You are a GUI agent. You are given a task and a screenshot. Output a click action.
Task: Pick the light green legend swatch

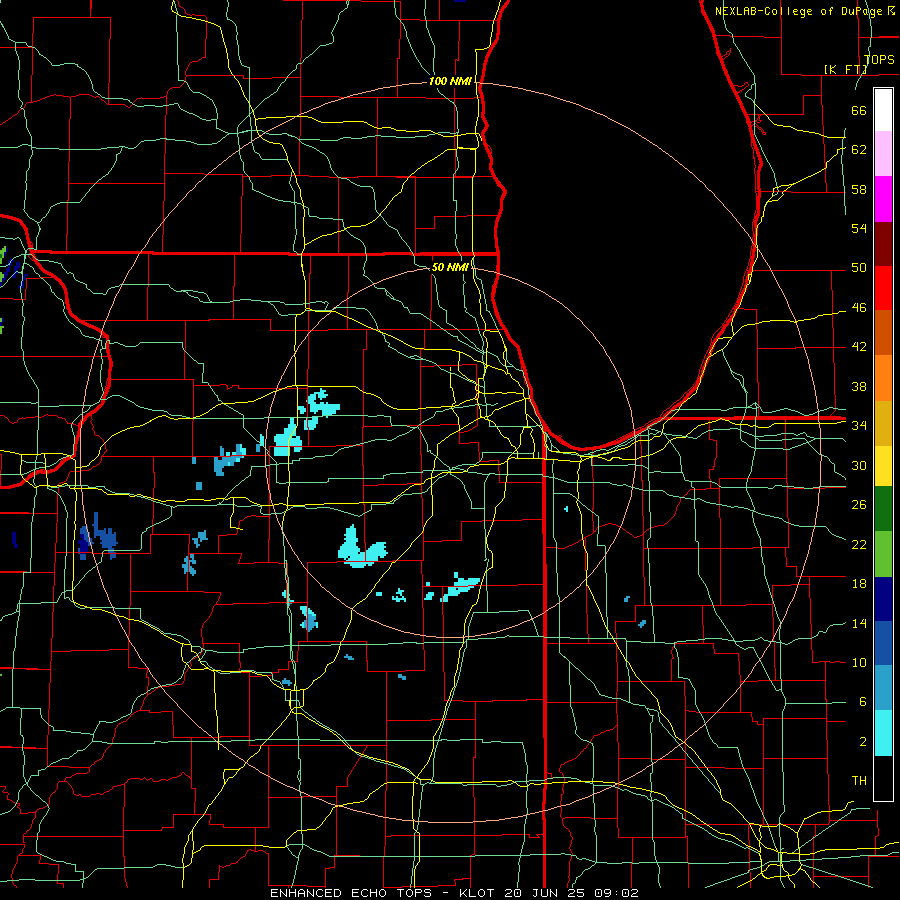(x=883, y=554)
